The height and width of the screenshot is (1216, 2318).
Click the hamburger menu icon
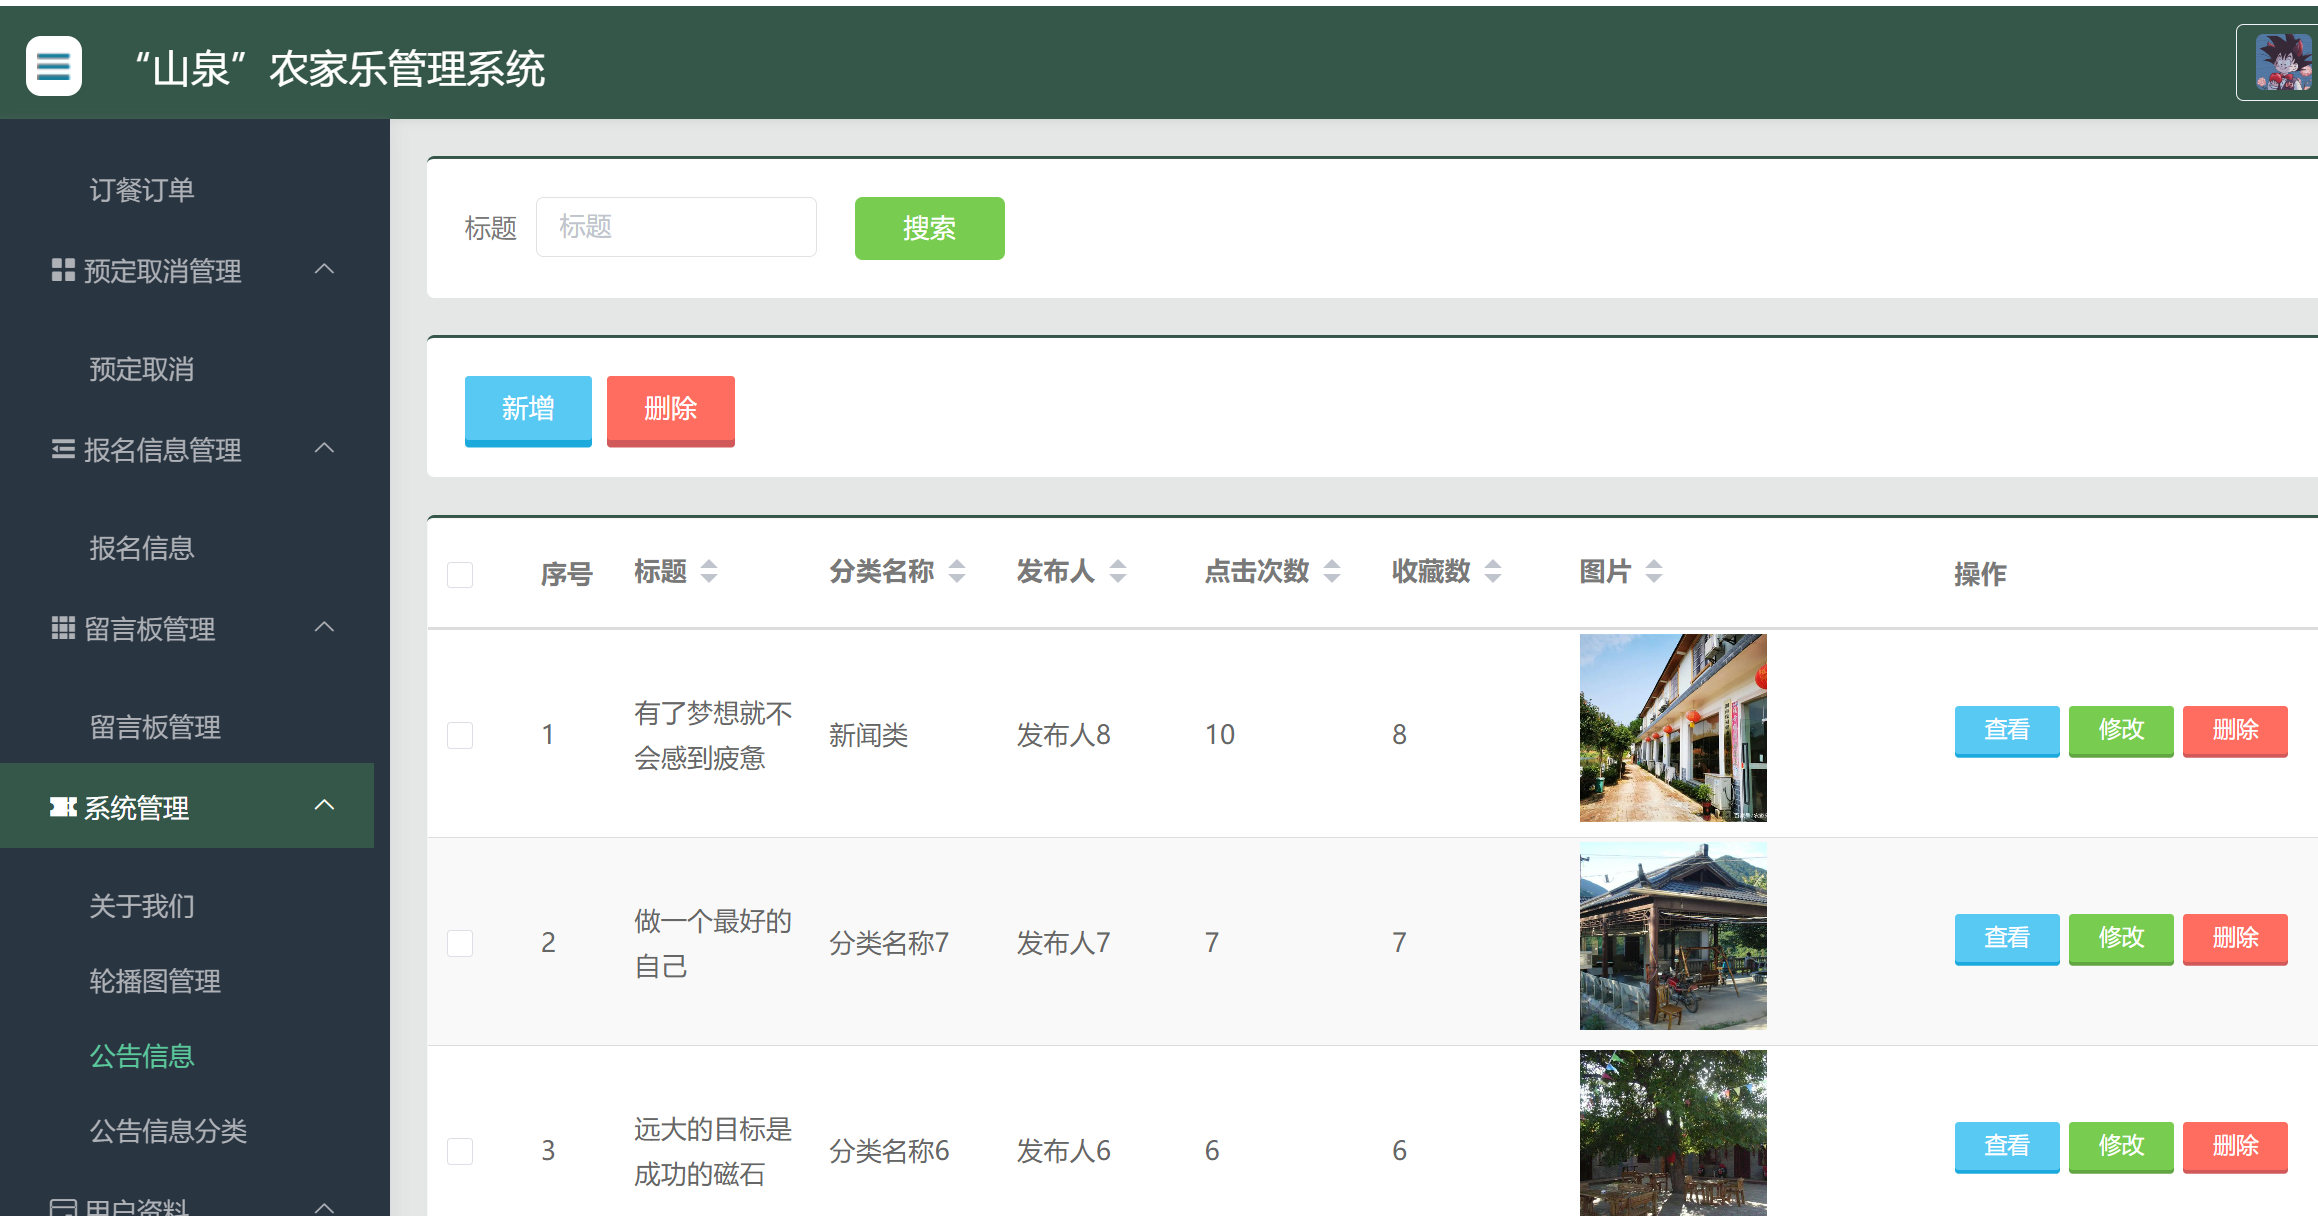(x=53, y=65)
